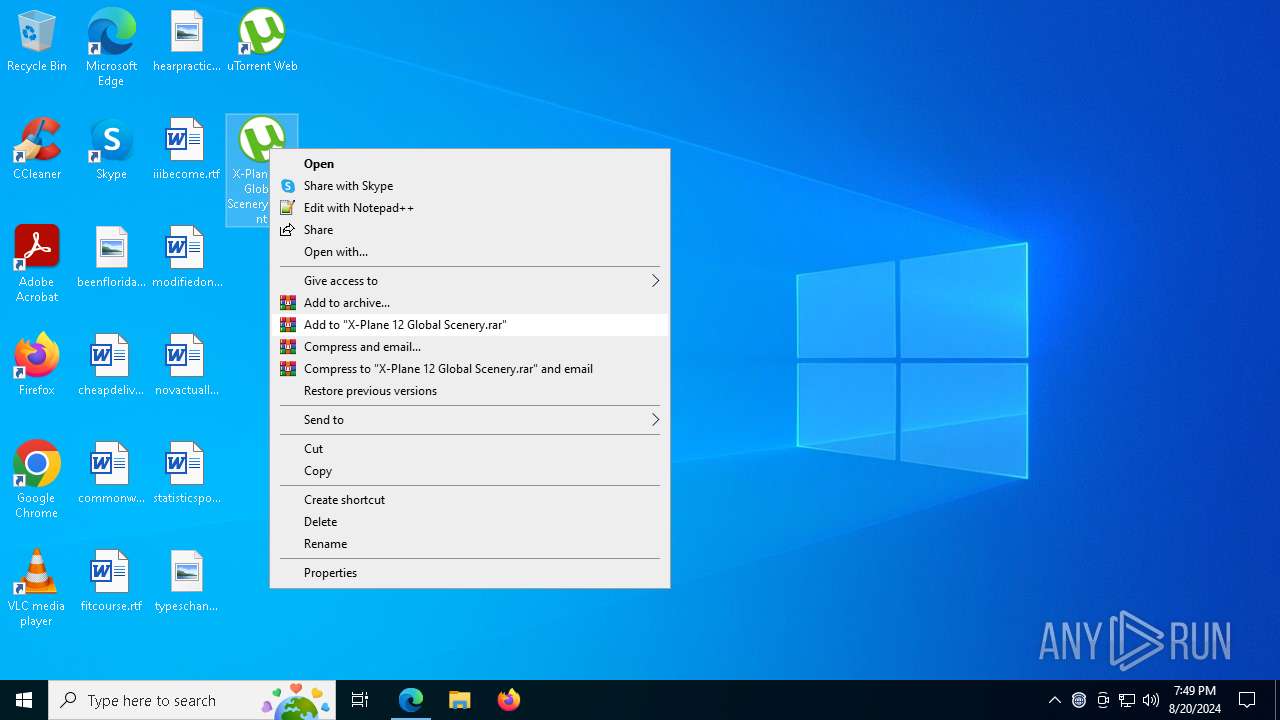Select the Skype desktop shortcut
Screen dimensions: 1280x720
[x=111, y=150]
